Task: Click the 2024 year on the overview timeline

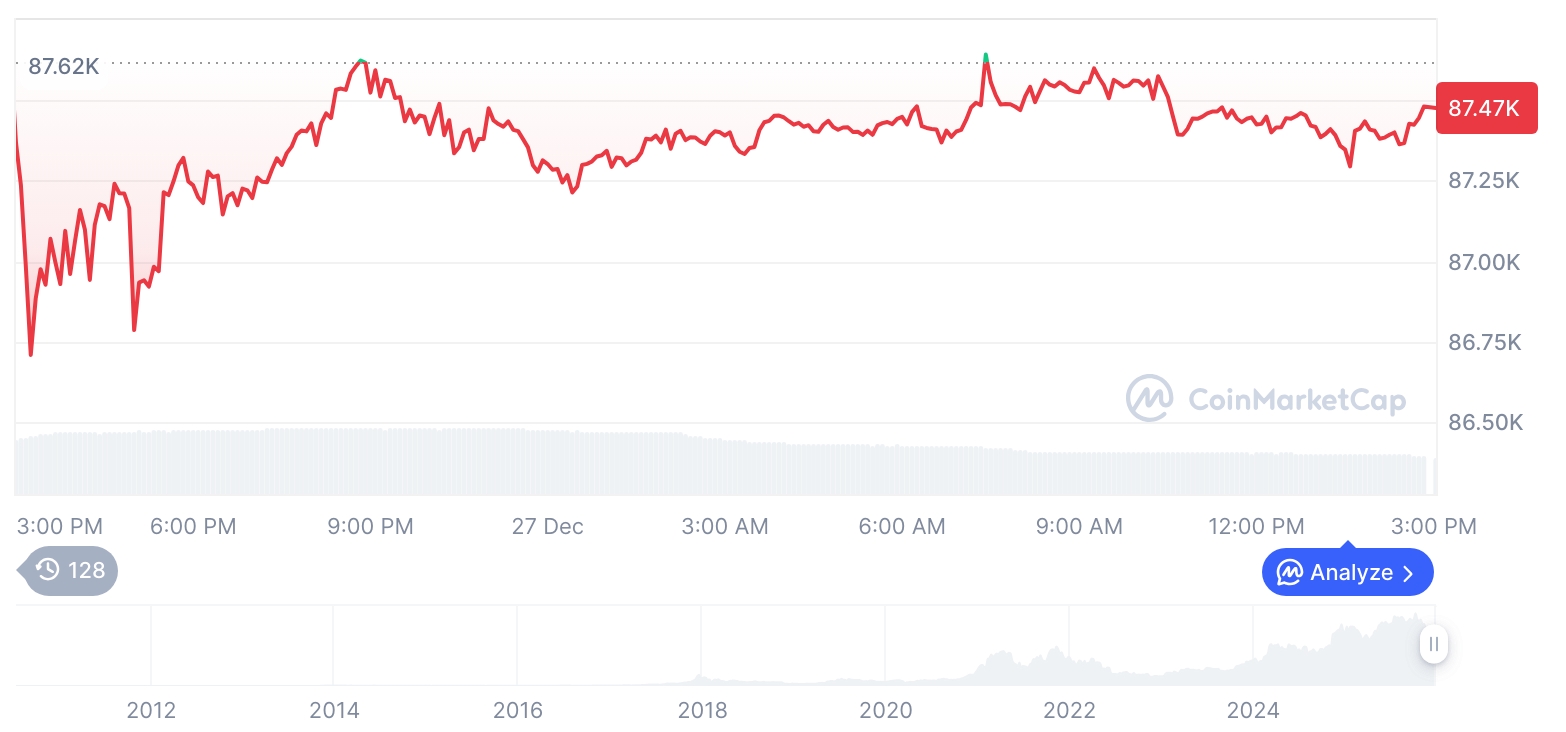Action: pyautogui.click(x=1253, y=710)
